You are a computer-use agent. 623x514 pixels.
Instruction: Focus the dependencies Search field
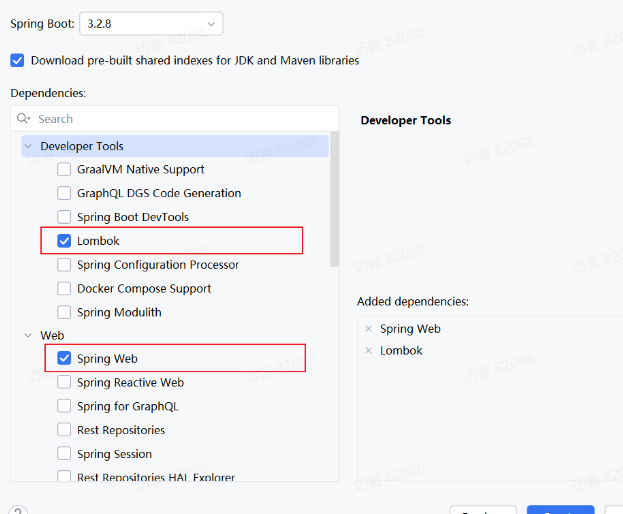pos(175,118)
